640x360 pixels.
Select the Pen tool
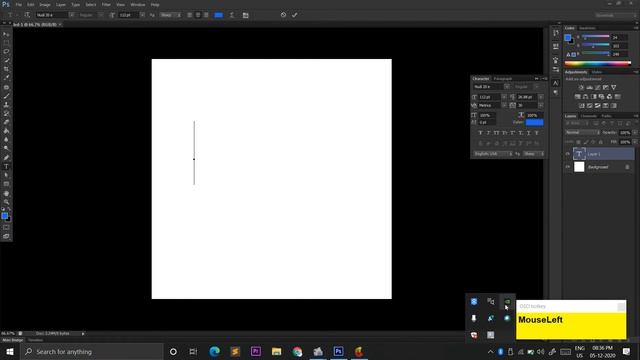coord(6,158)
